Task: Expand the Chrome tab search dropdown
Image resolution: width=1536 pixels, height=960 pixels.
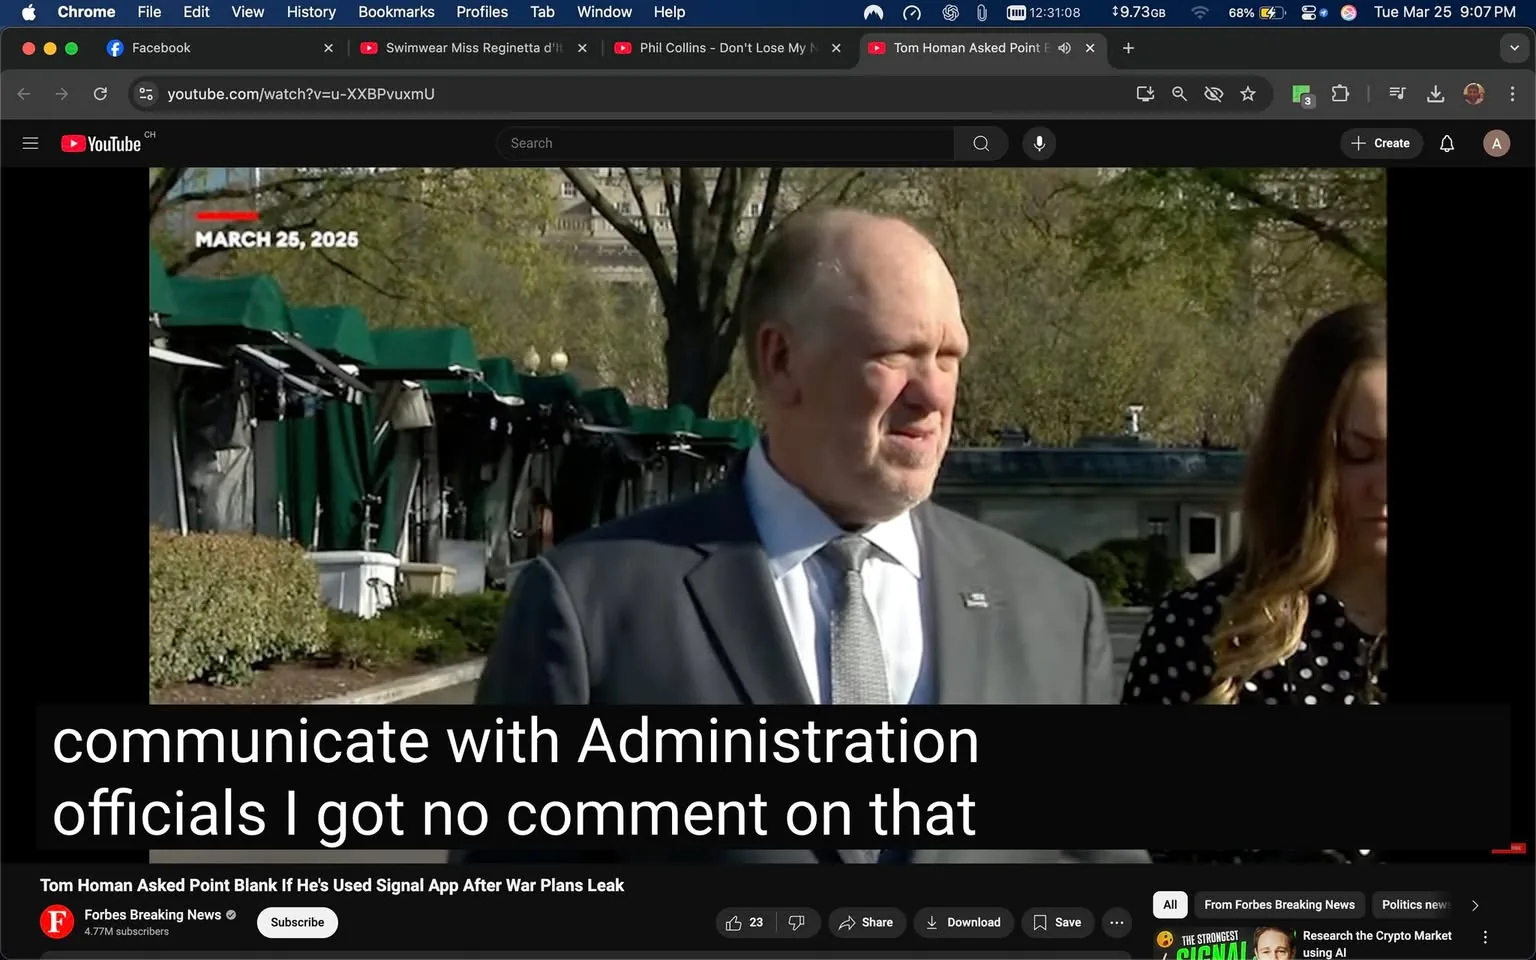Action: 1514,48
